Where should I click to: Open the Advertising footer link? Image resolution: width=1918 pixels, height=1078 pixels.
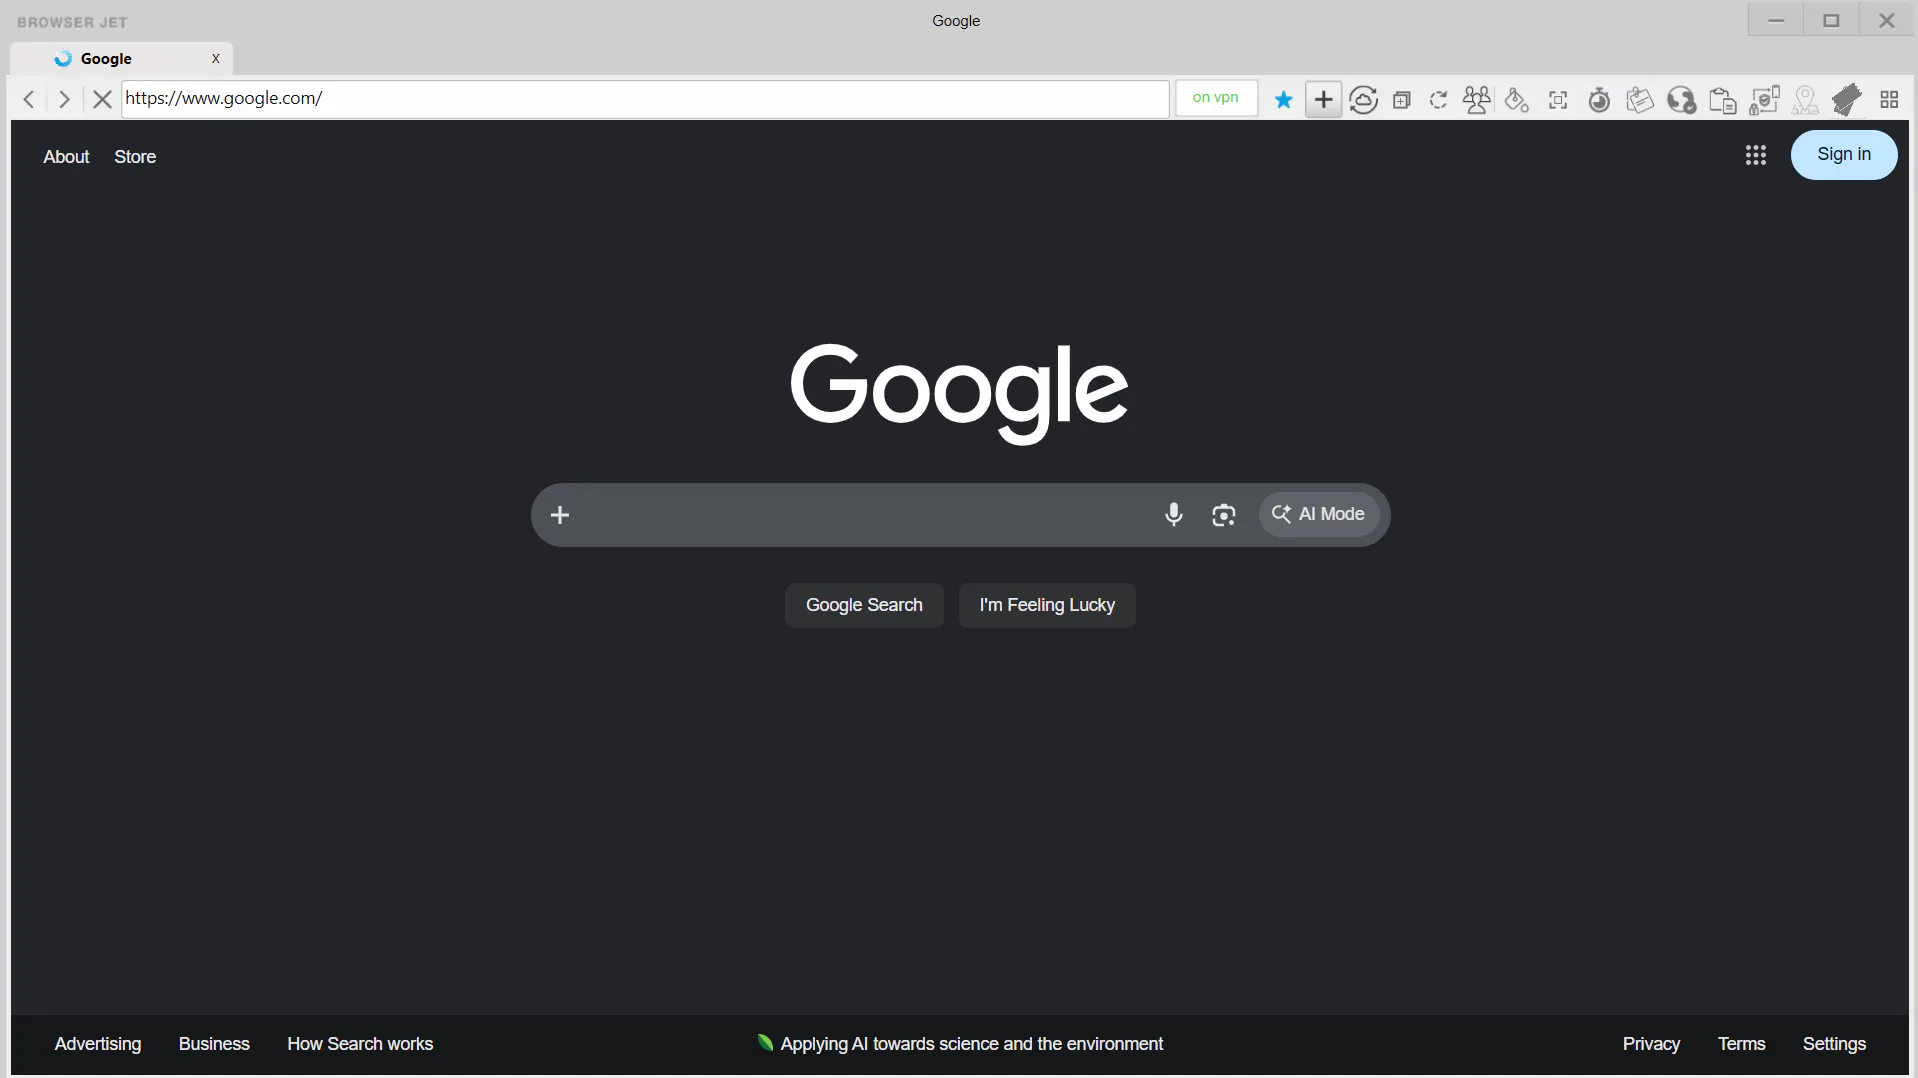98,1044
